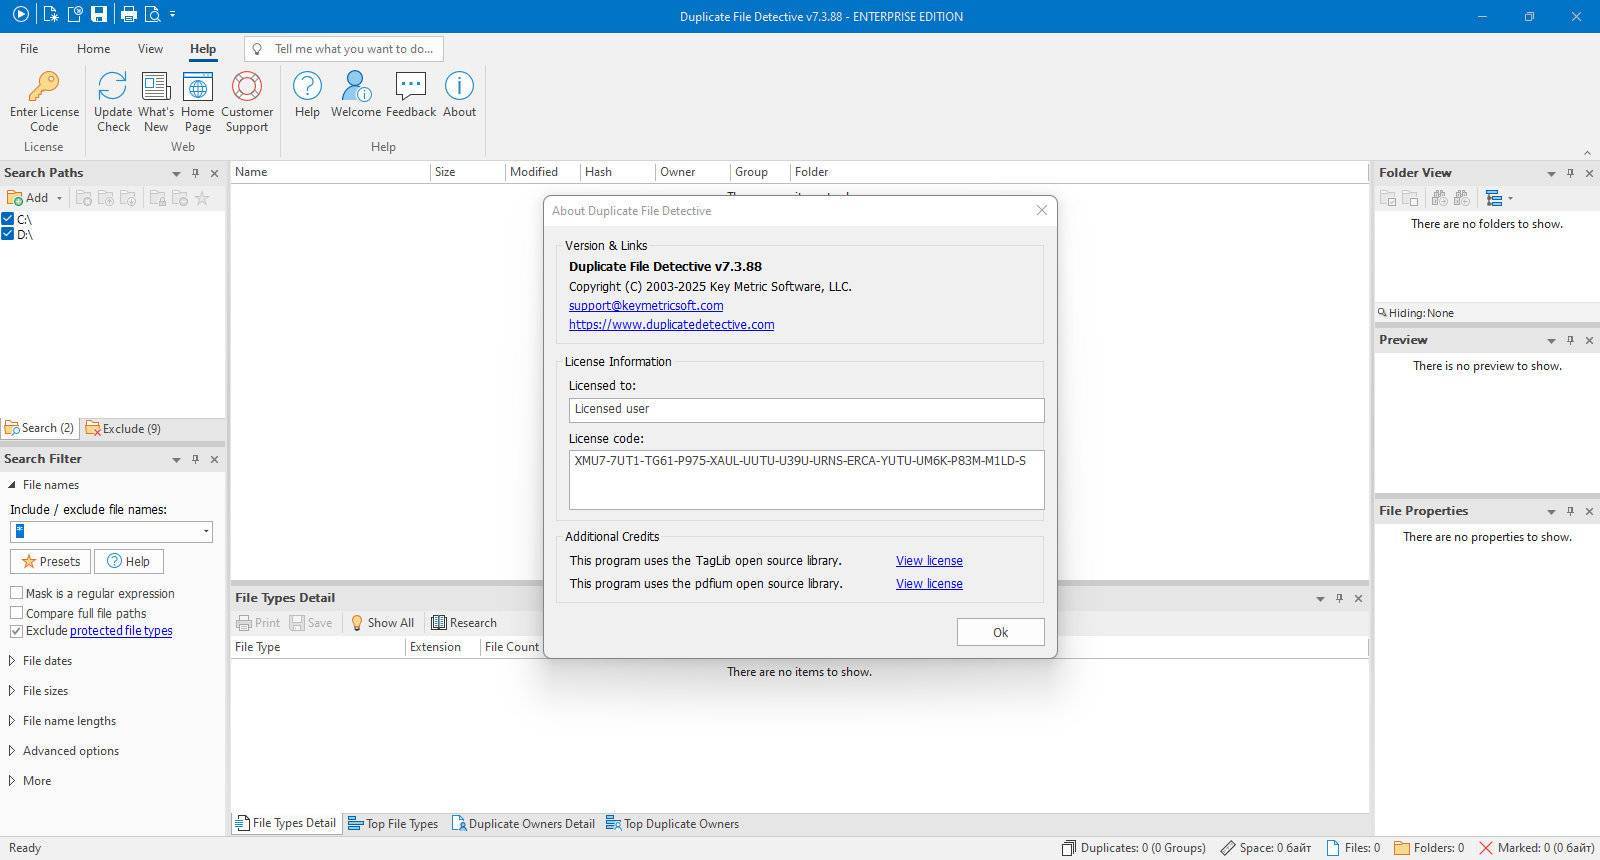
Task: Switch to Top File Types tab
Action: point(393,824)
